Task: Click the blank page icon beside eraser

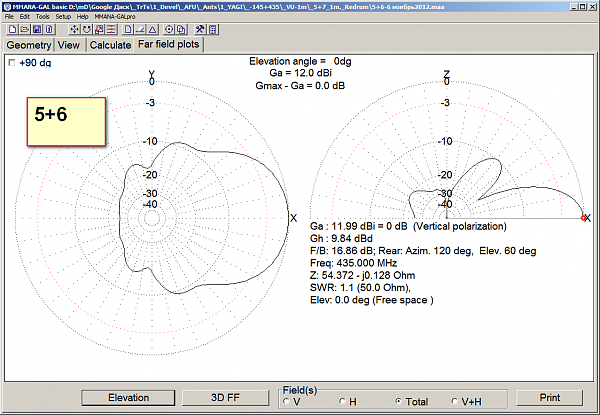Action: click(128, 29)
